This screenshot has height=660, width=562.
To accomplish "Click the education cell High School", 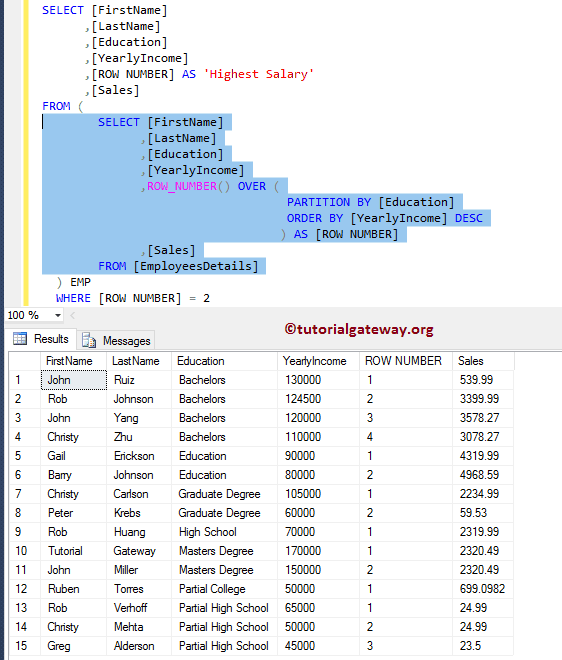I will [224, 532].
